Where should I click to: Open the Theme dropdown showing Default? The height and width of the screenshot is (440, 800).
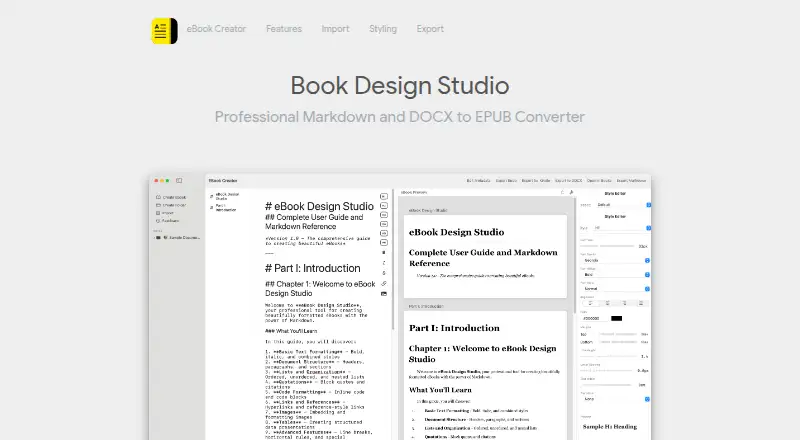point(623,205)
